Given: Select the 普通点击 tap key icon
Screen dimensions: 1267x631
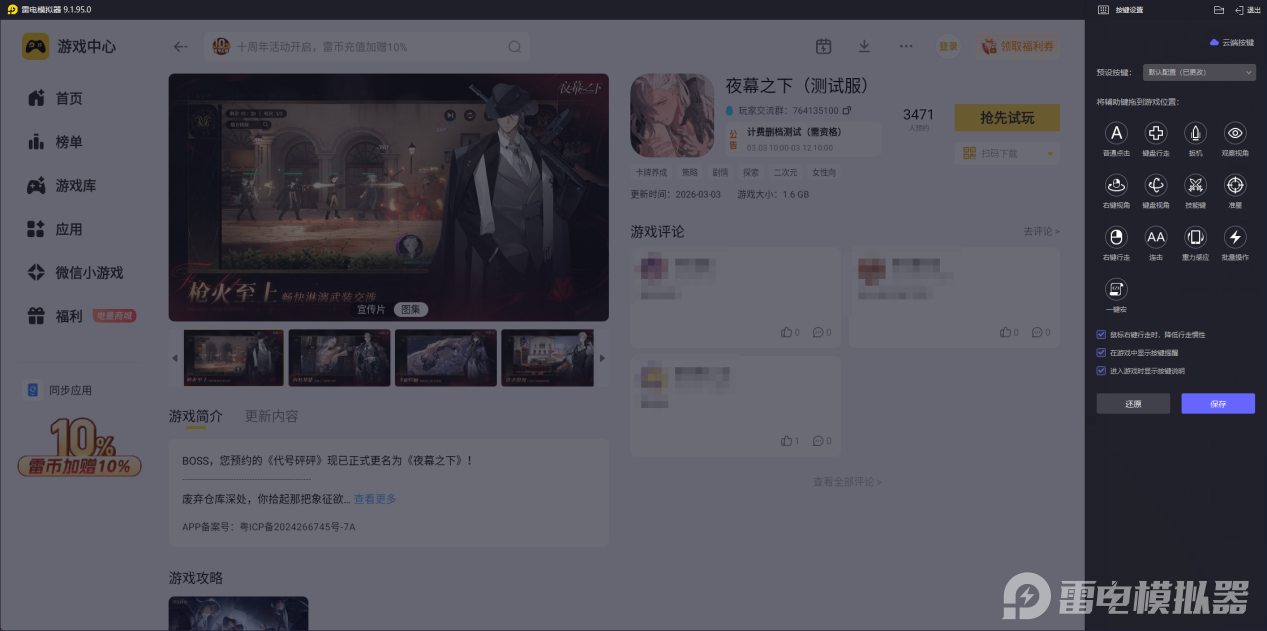Looking at the screenshot, I should pyautogui.click(x=1116, y=133).
